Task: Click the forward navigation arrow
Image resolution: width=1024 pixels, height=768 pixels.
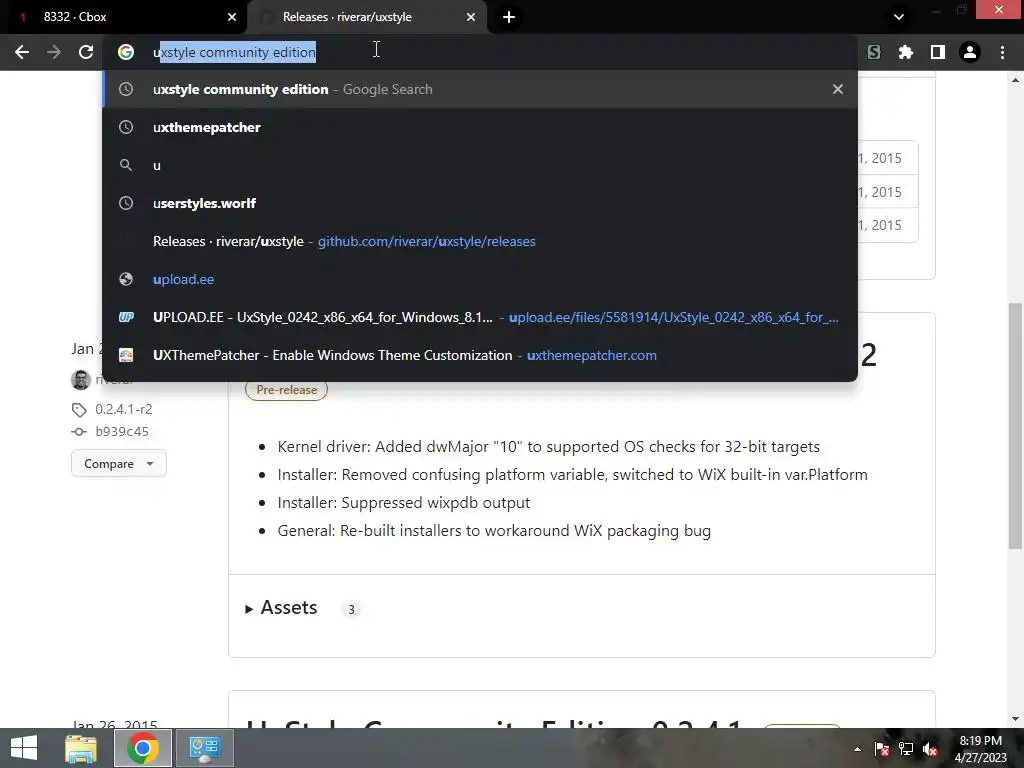Action: (54, 52)
